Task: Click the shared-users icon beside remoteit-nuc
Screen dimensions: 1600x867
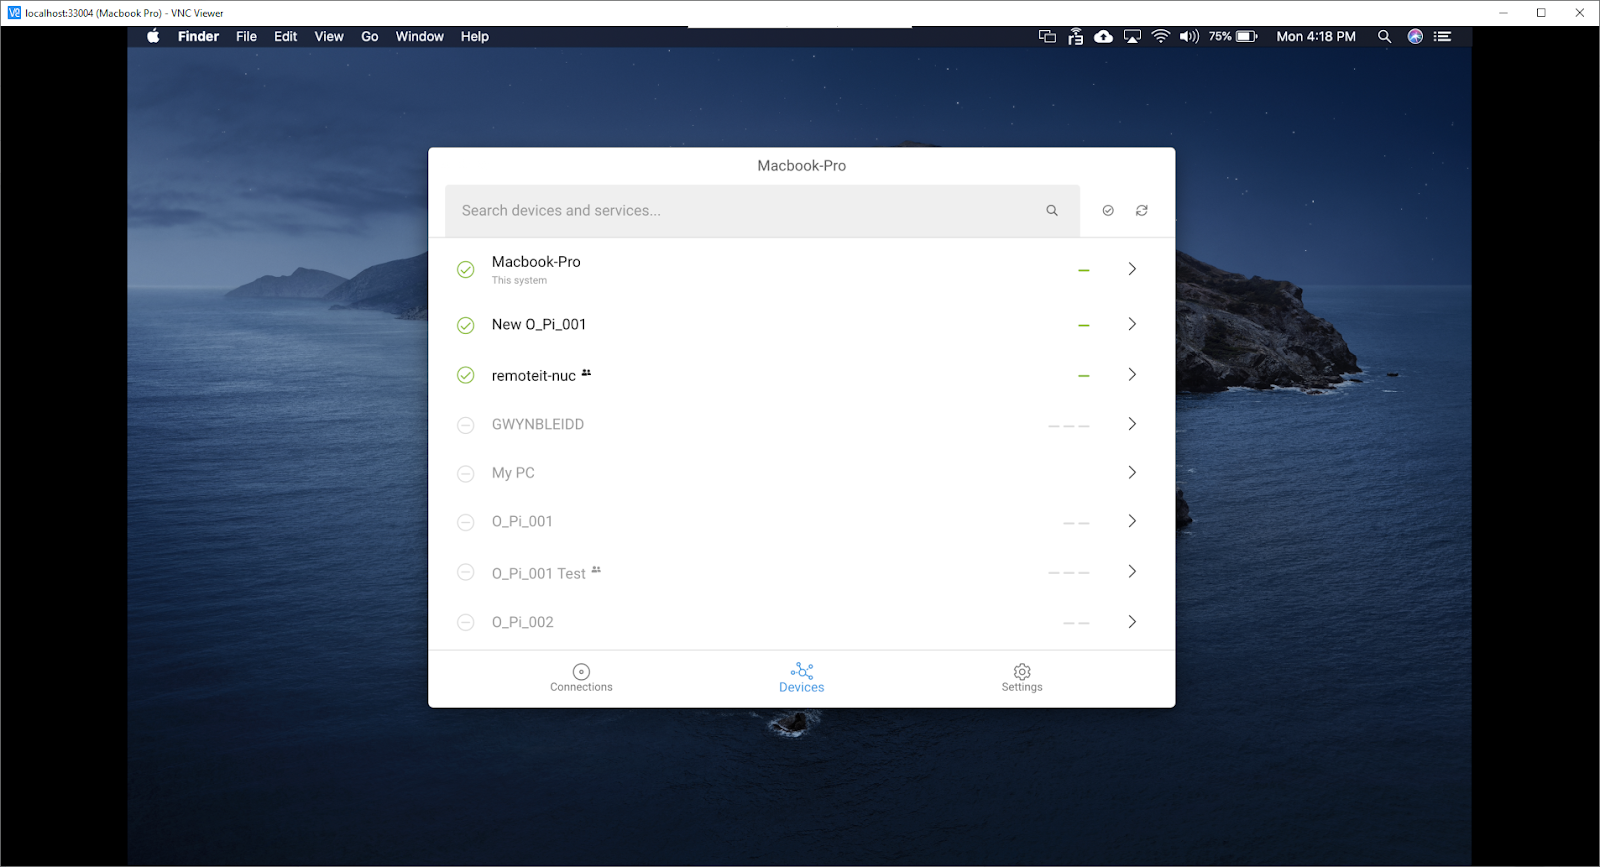Action: (x=586, y=373)
